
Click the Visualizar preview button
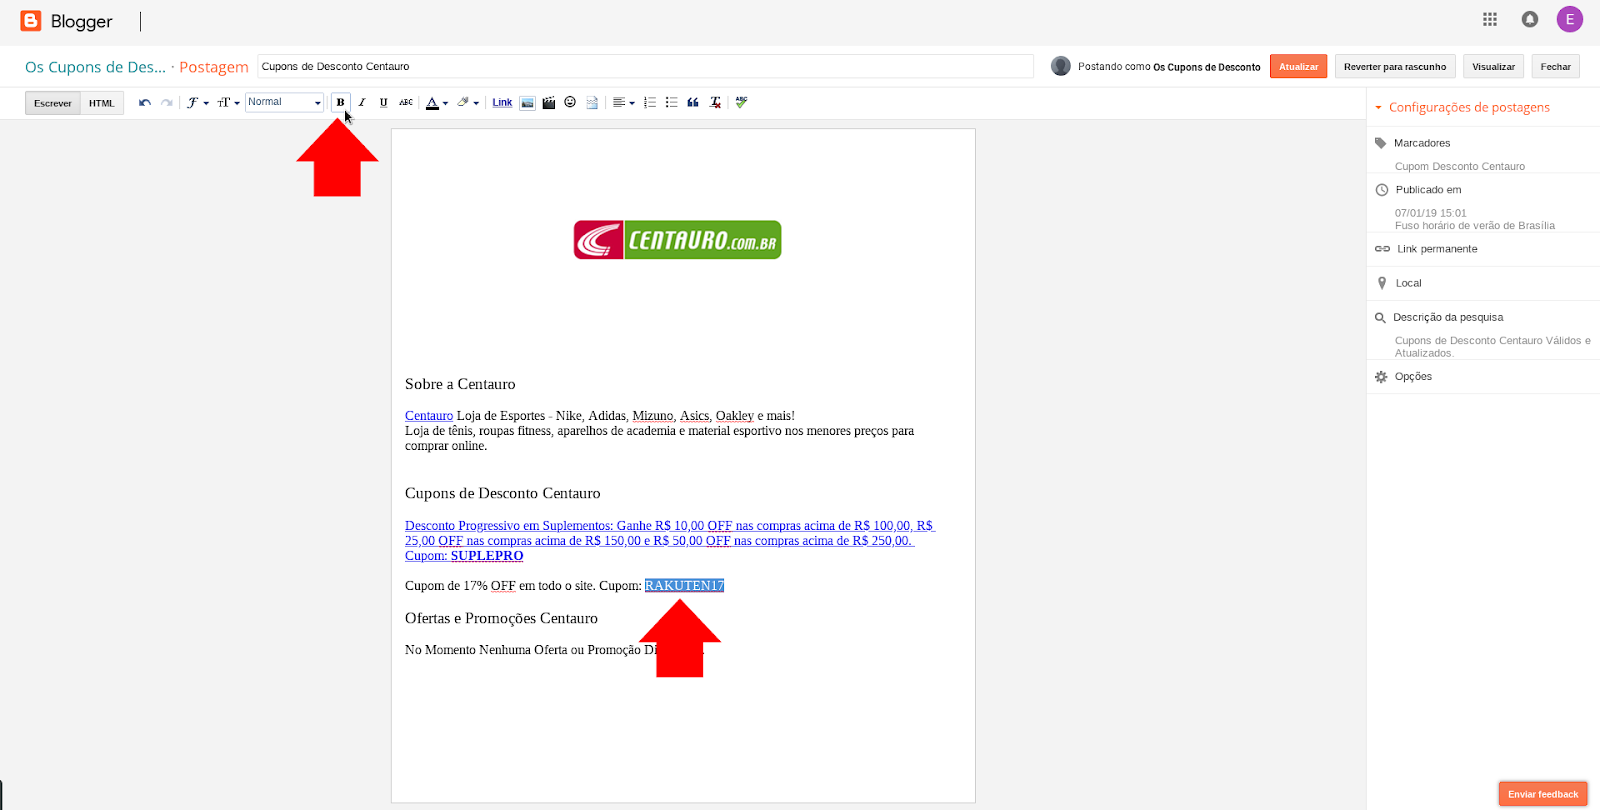1493,67
